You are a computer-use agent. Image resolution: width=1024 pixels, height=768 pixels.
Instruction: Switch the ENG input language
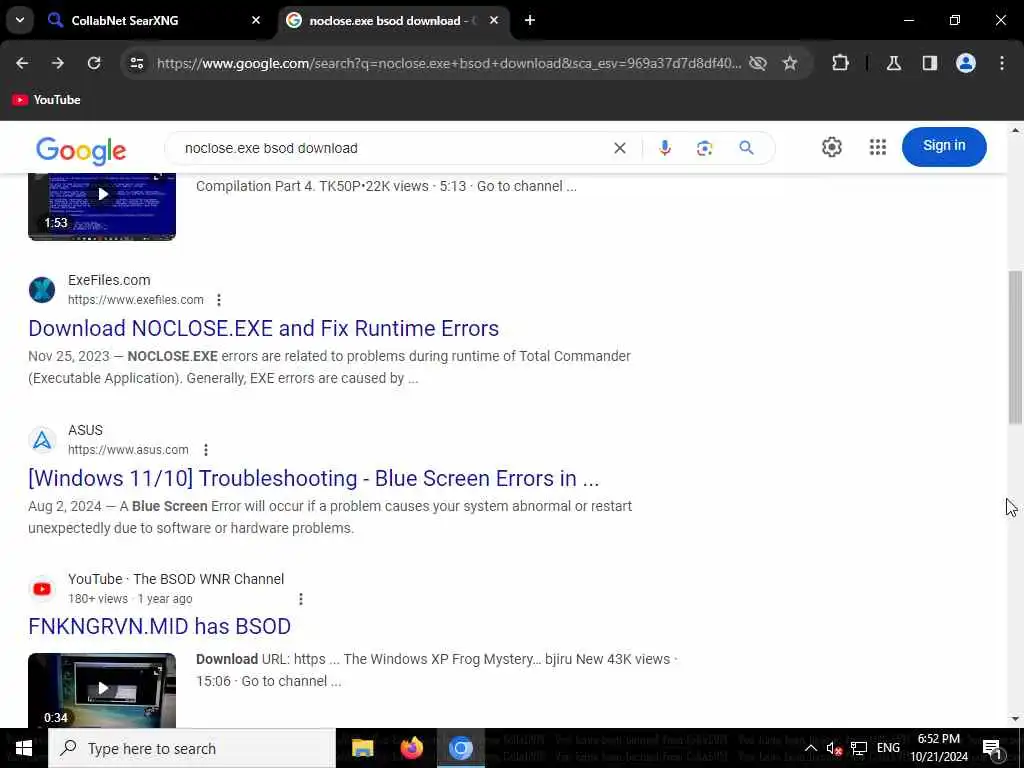[x=888, y=748]
